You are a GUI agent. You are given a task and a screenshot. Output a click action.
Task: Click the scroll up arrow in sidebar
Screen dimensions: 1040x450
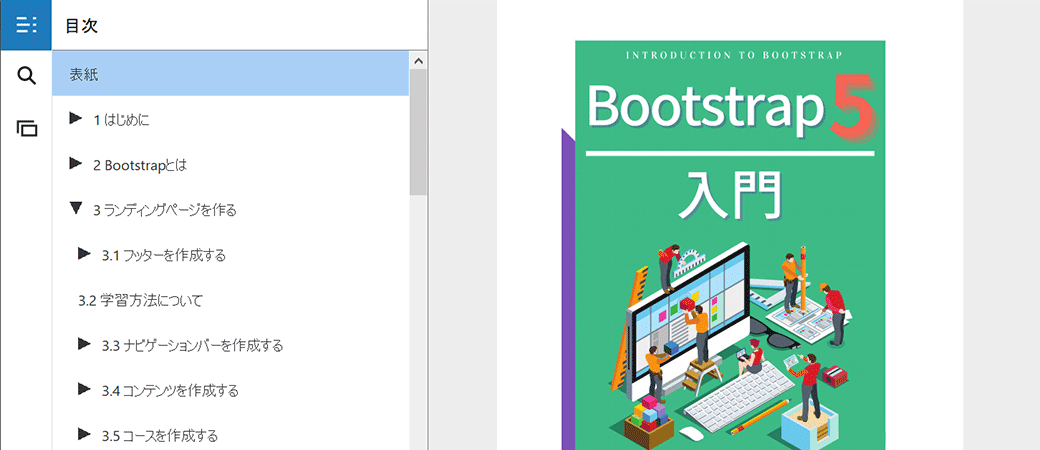click(x=418, y=61)
